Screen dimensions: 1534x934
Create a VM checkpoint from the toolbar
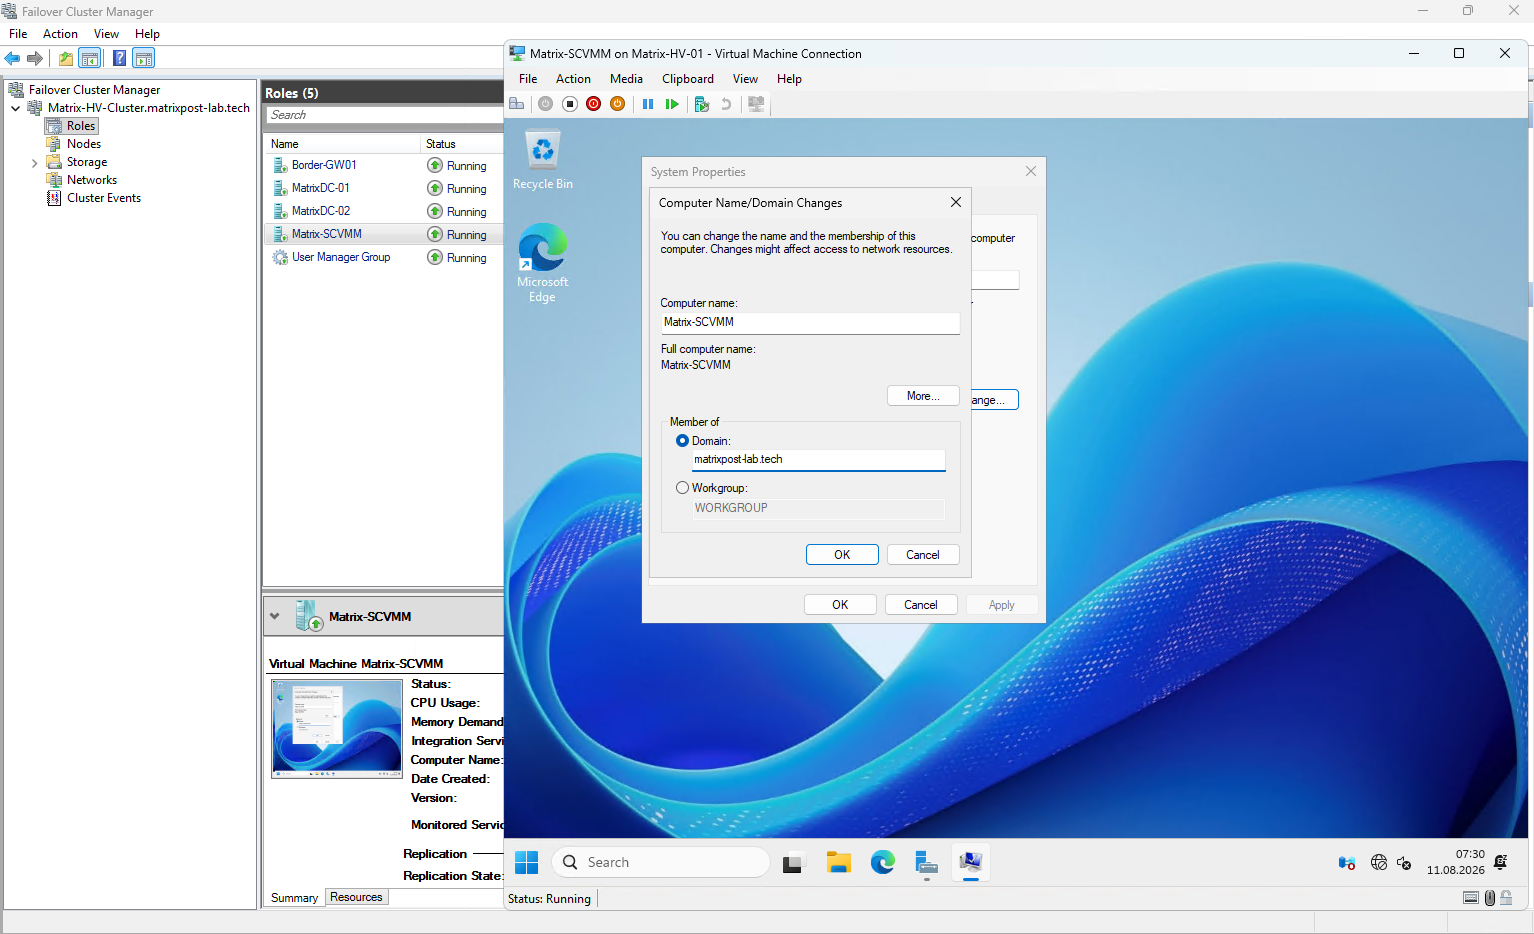pos(702,104)
